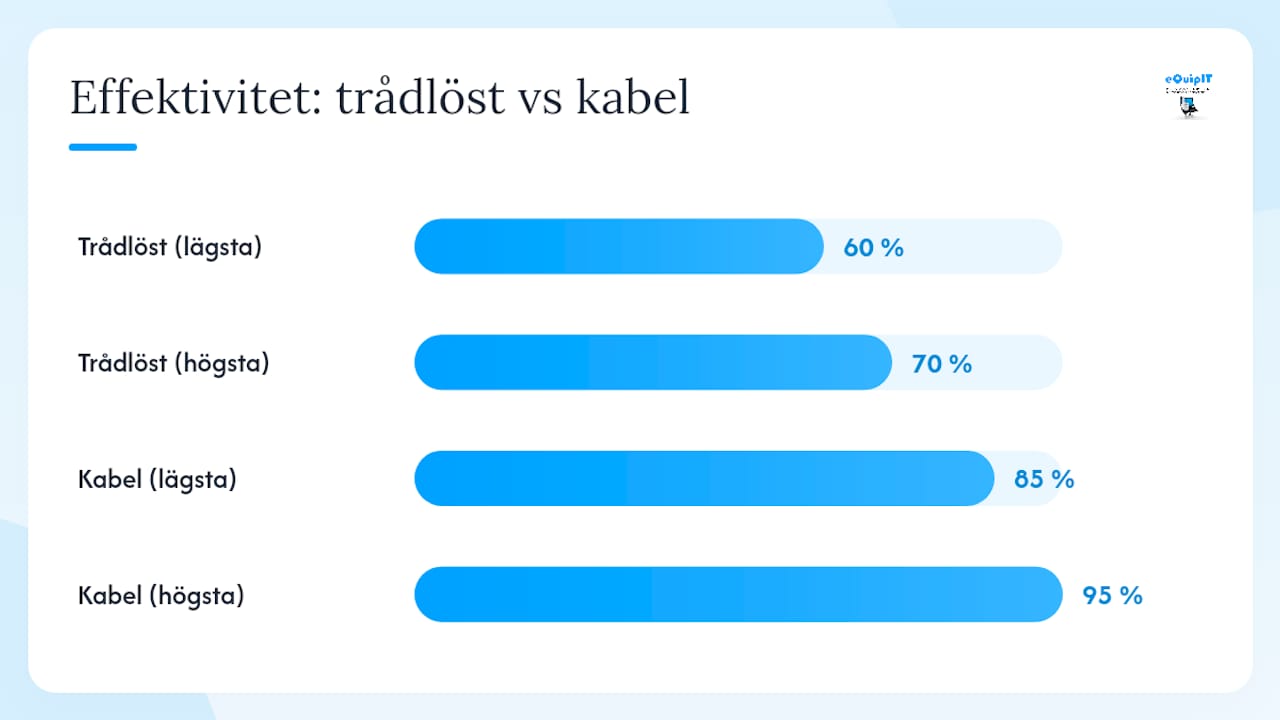Screen dimensions: 1280x720
Task: Click the '85 %' value label
Action: click(x=1044, y=479)
